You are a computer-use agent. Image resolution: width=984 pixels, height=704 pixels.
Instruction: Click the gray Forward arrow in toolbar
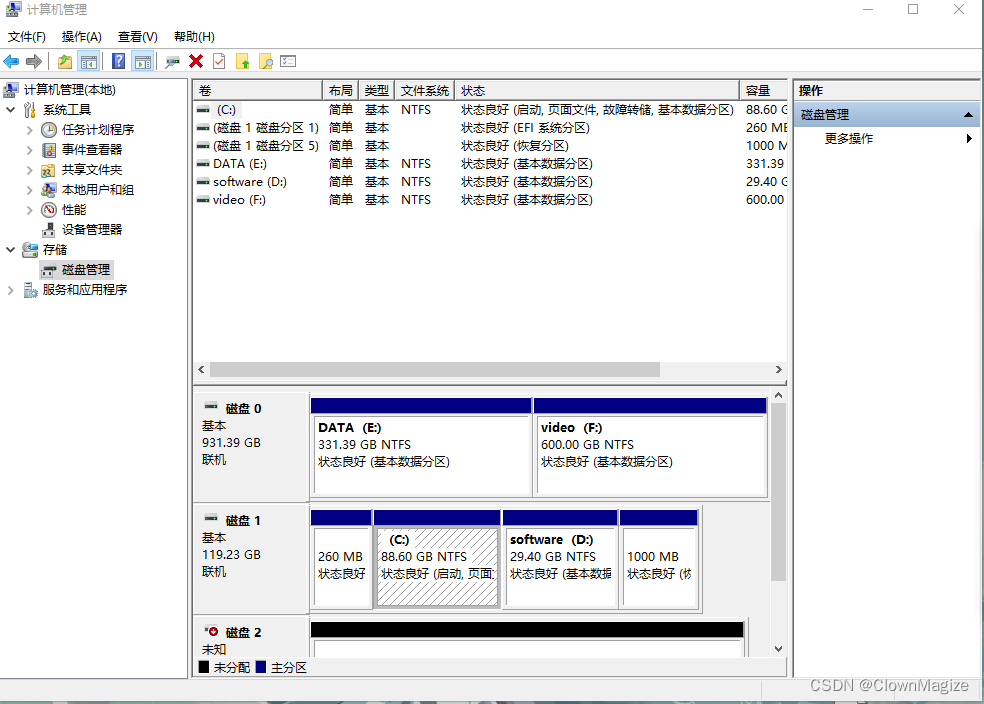click(34, 61)
